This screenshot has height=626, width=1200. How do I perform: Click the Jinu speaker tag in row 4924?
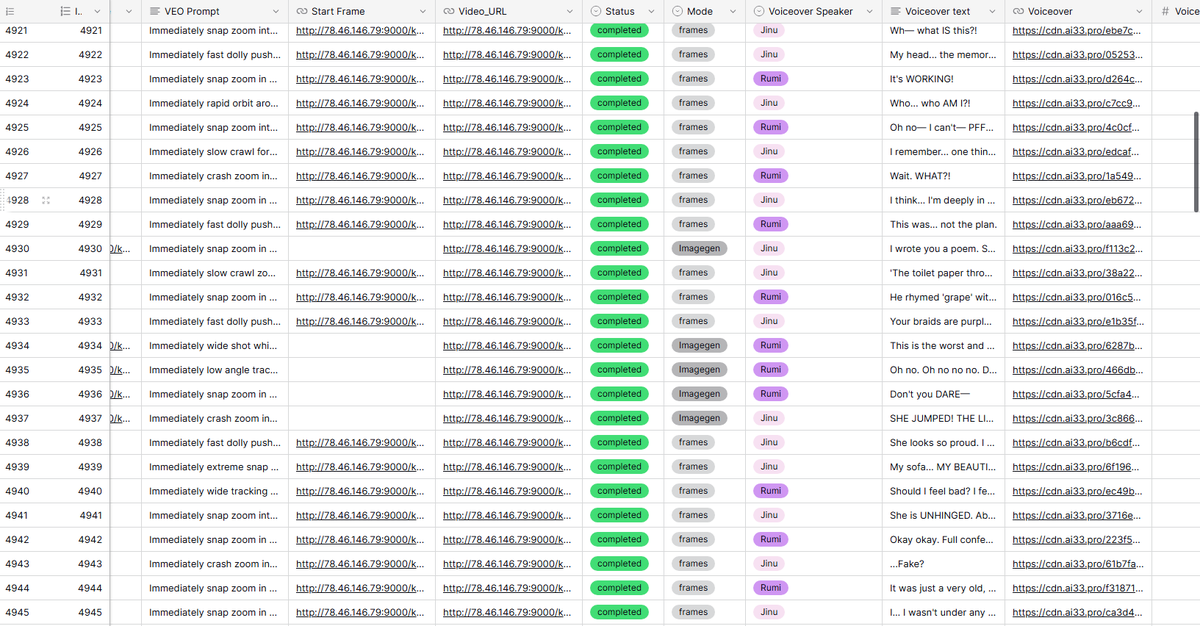(x=769, y=103)
